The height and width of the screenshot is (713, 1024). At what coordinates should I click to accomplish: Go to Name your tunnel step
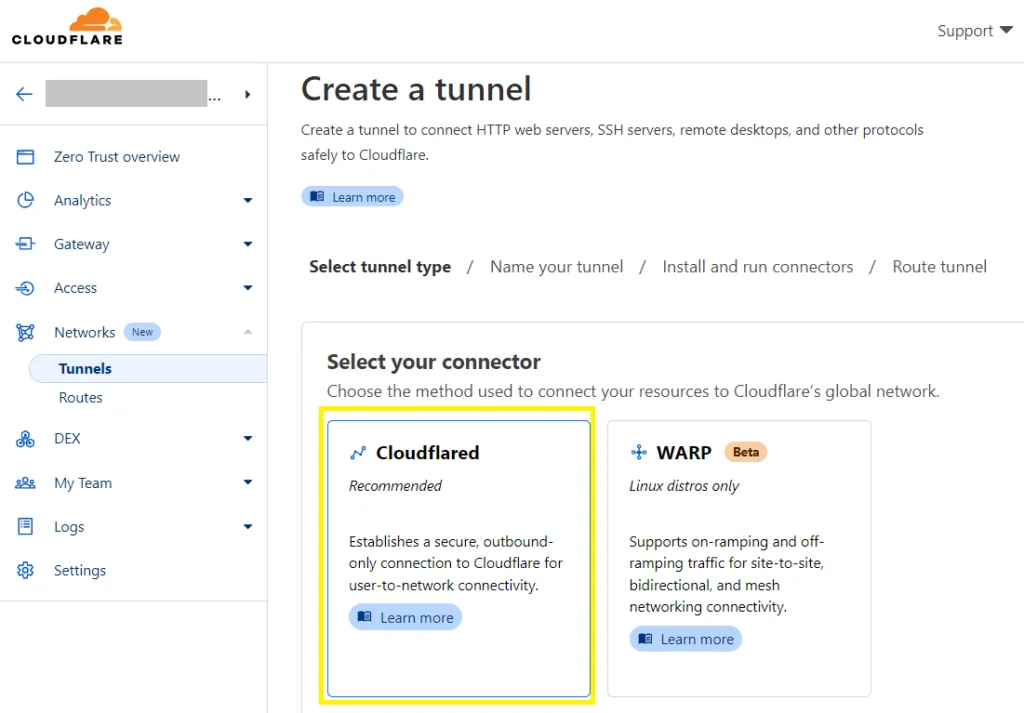pos(556,267)
